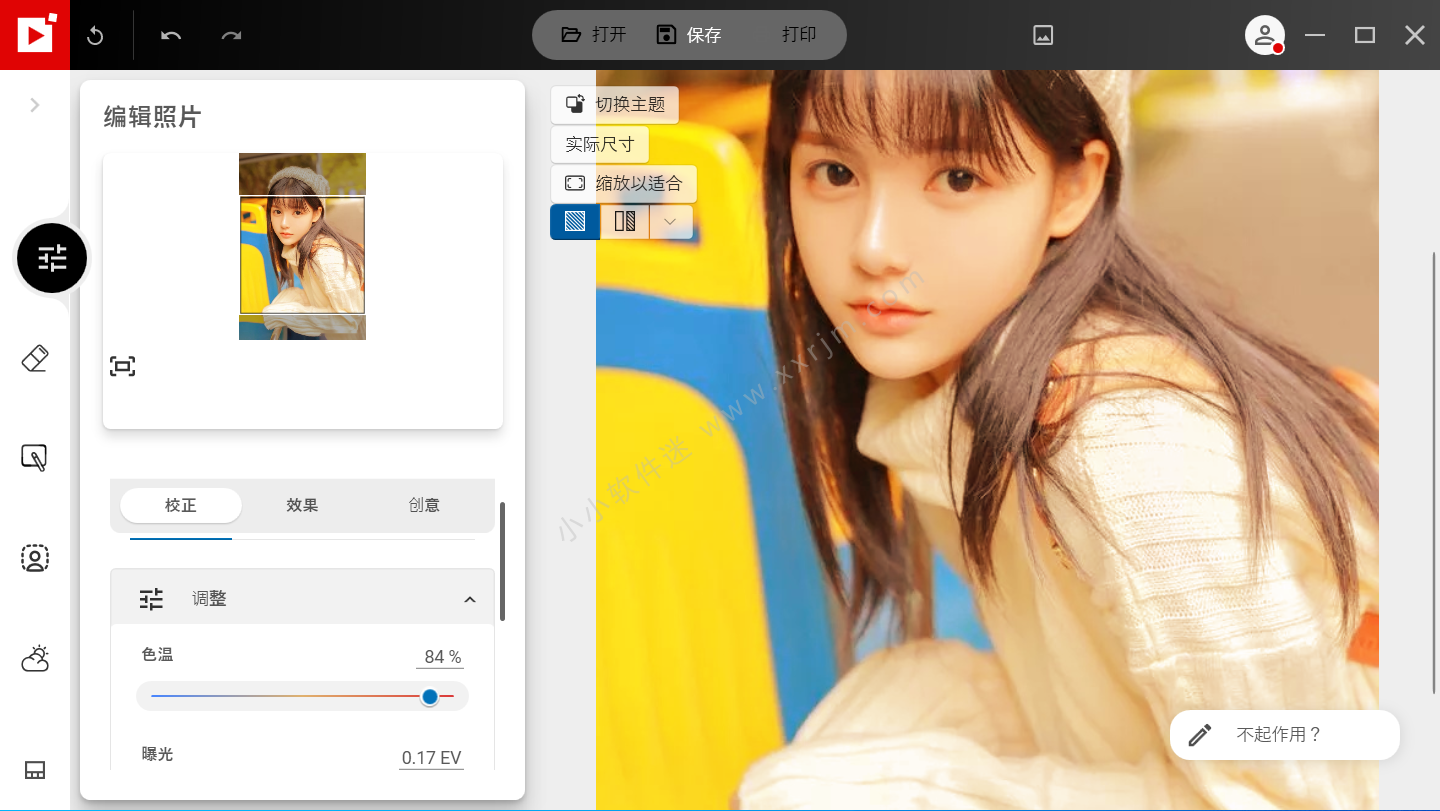Select the eraser tool in sidebar
Image resolution: width=1440 pixels, height=811 pixels.
[35, 359]
